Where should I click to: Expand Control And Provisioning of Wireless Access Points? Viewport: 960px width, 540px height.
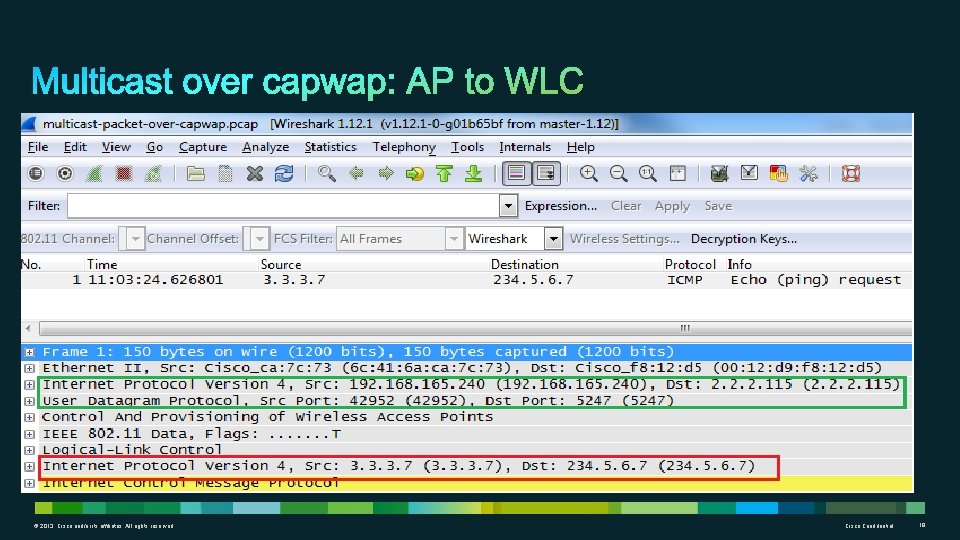pyautogui.click(x=29, y=418)
